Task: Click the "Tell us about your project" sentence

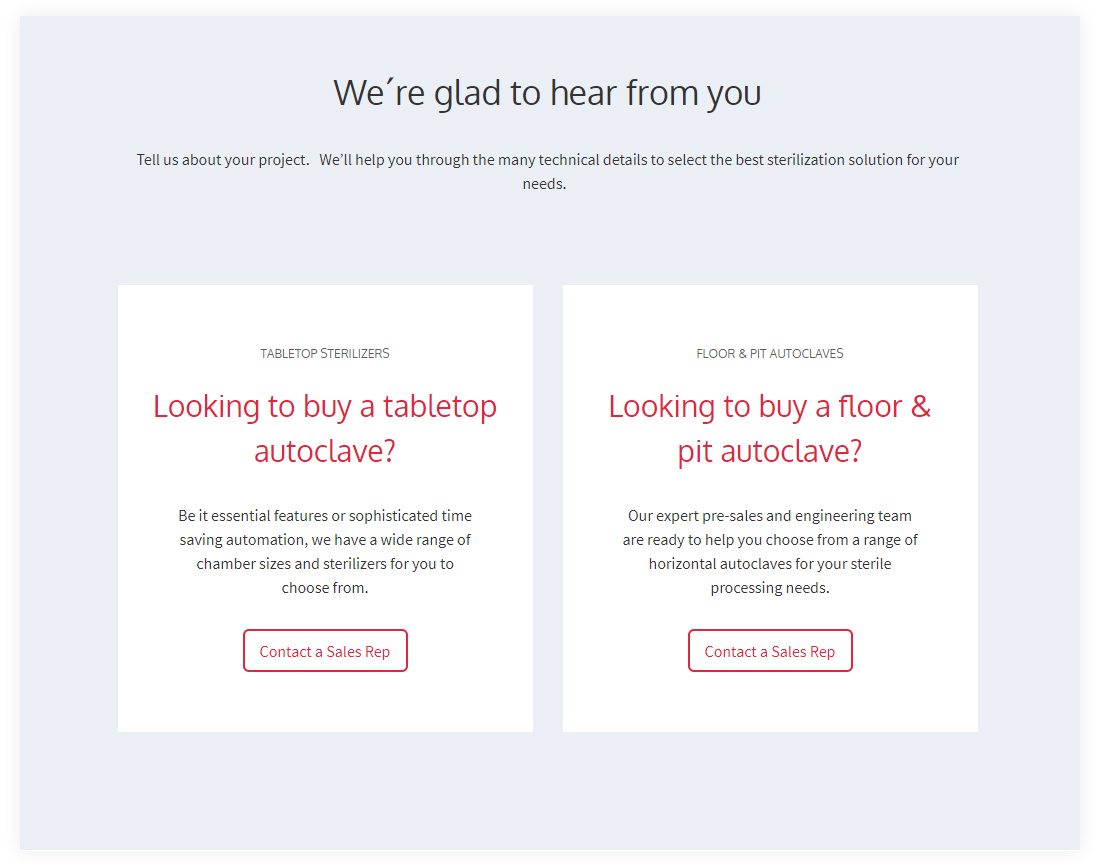Action: coord(223,160)
